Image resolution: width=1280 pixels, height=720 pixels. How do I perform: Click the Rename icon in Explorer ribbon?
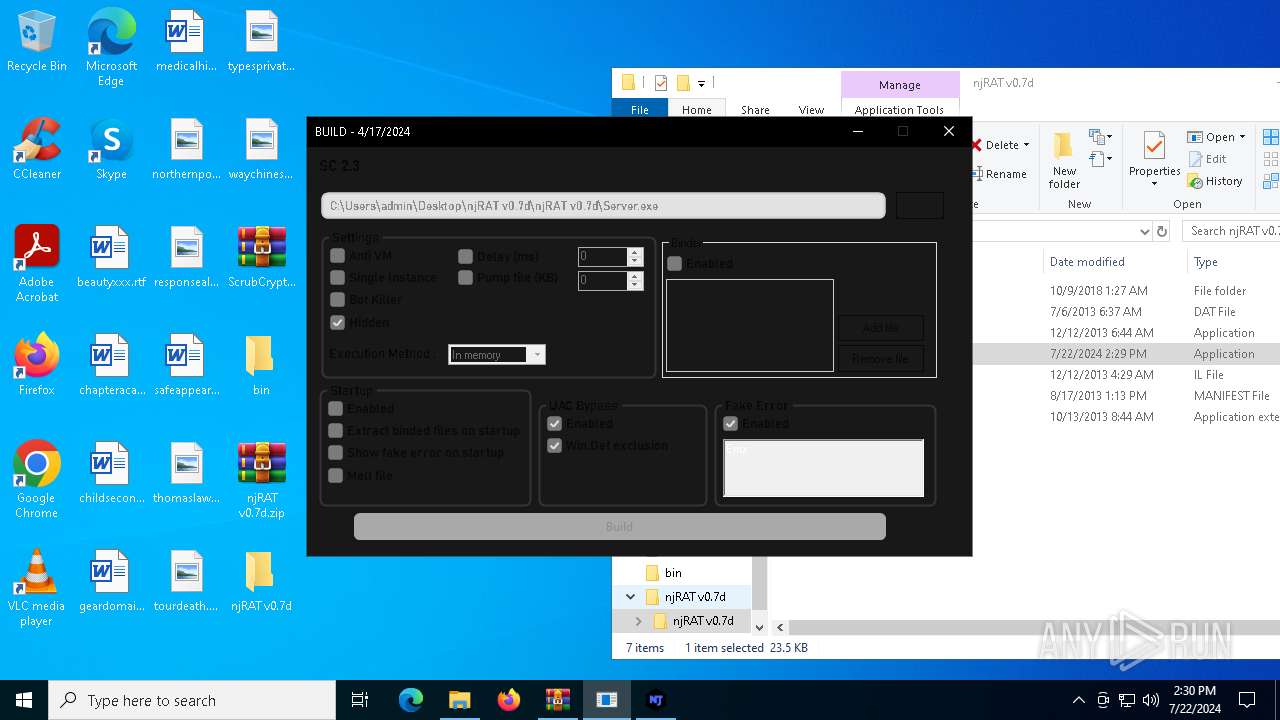pyautogui.click(x=998, y=174)
